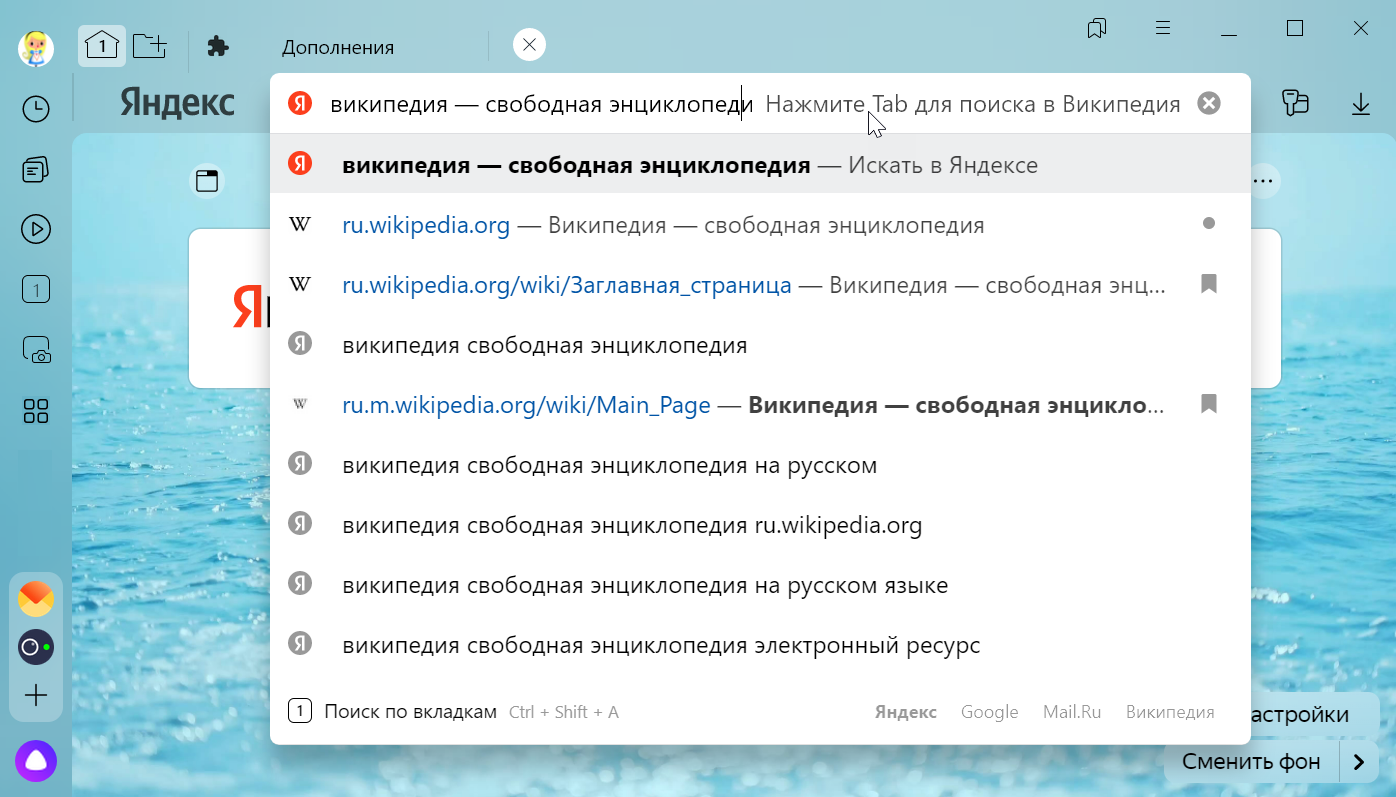Open video player icon in sidebar
Screen dimensions: 1396x797
pyautogui.click(x=36, y=229)
